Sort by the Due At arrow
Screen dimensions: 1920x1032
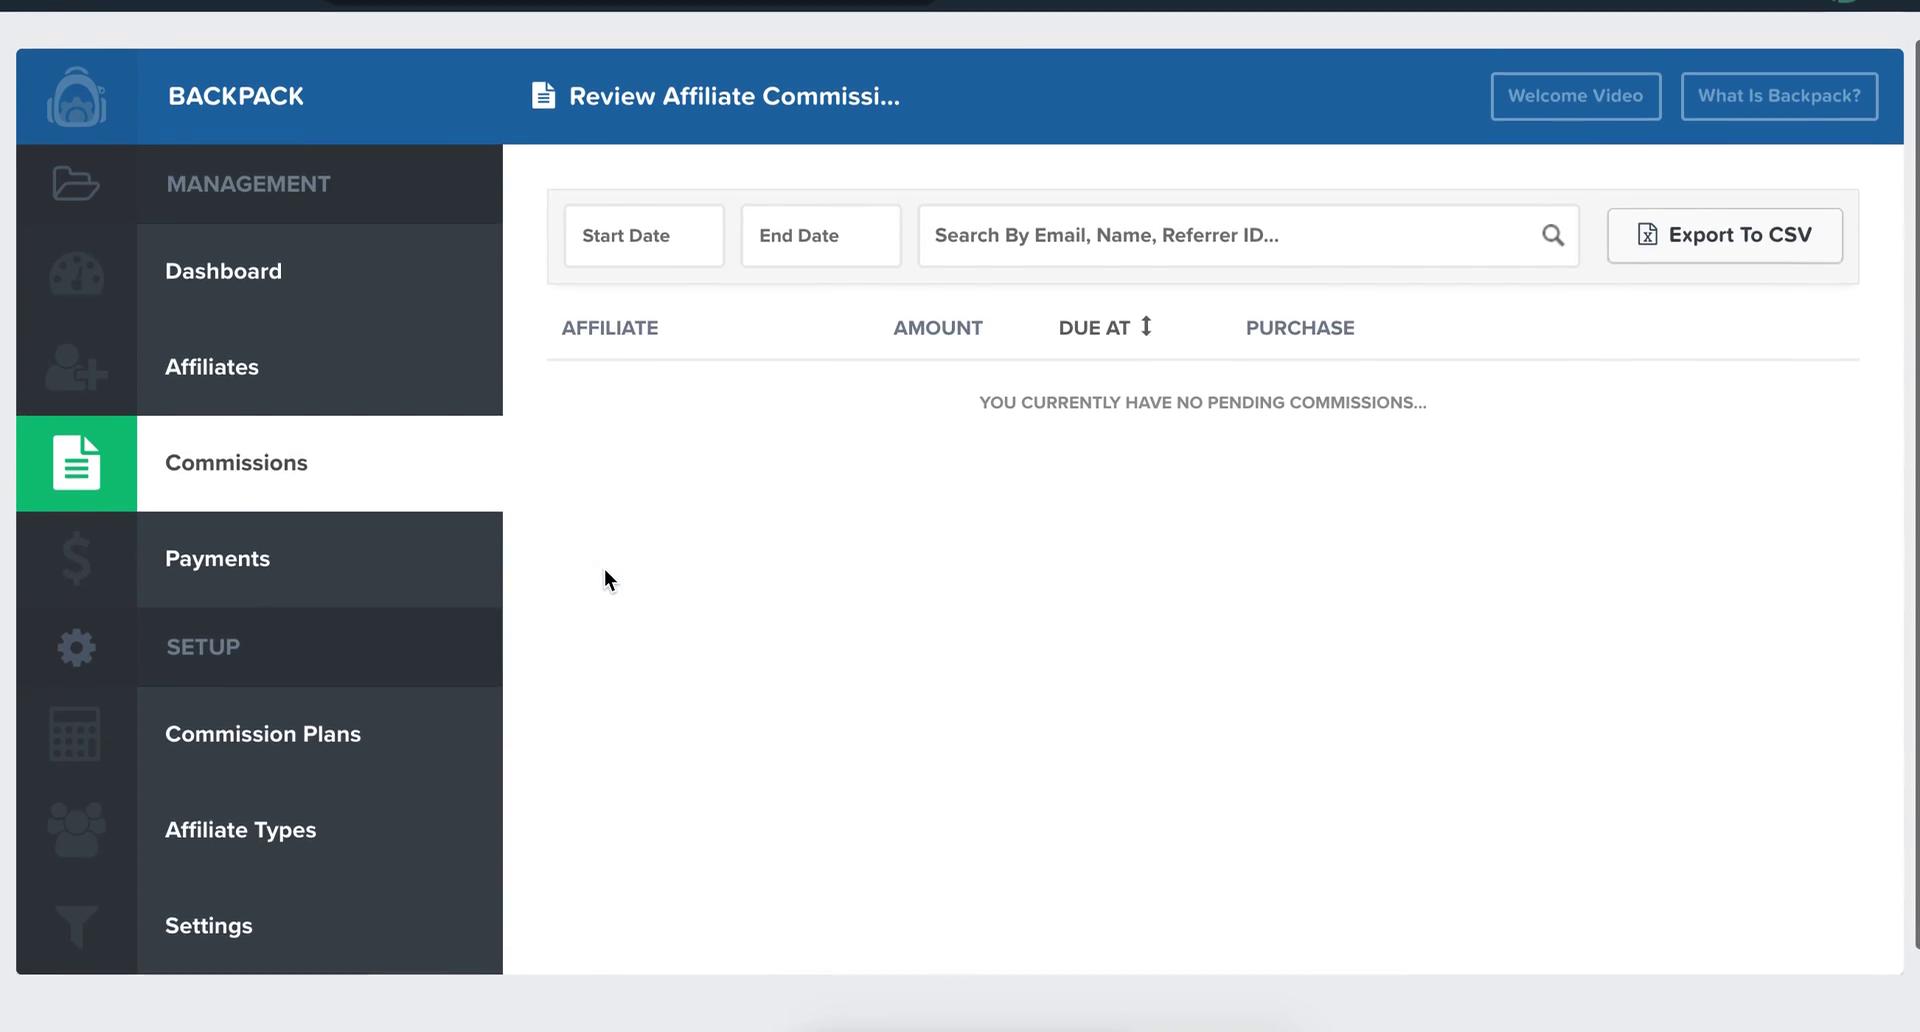1146,326
